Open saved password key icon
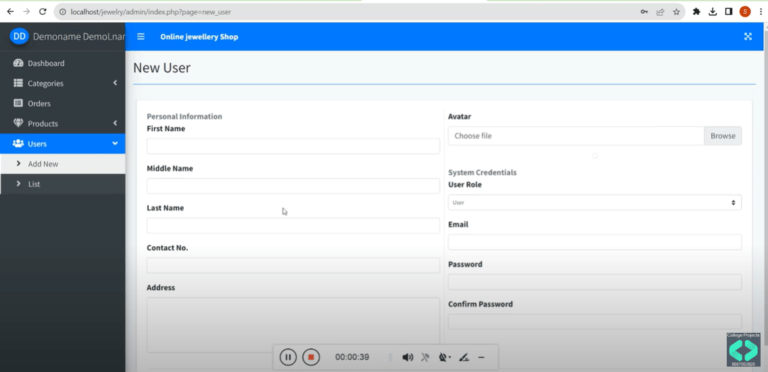 (x=644, y=12)
